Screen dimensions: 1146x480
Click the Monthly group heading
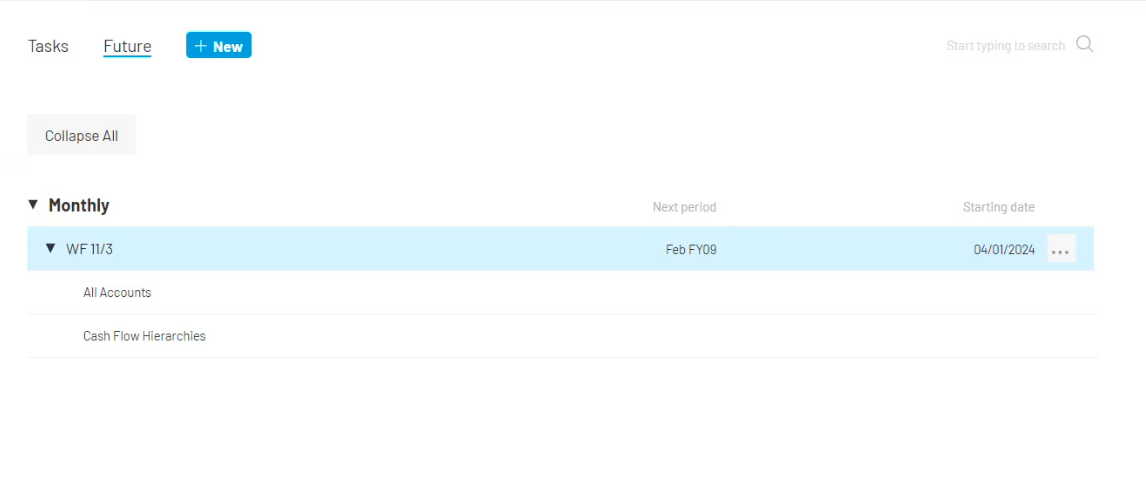point(79,205)
